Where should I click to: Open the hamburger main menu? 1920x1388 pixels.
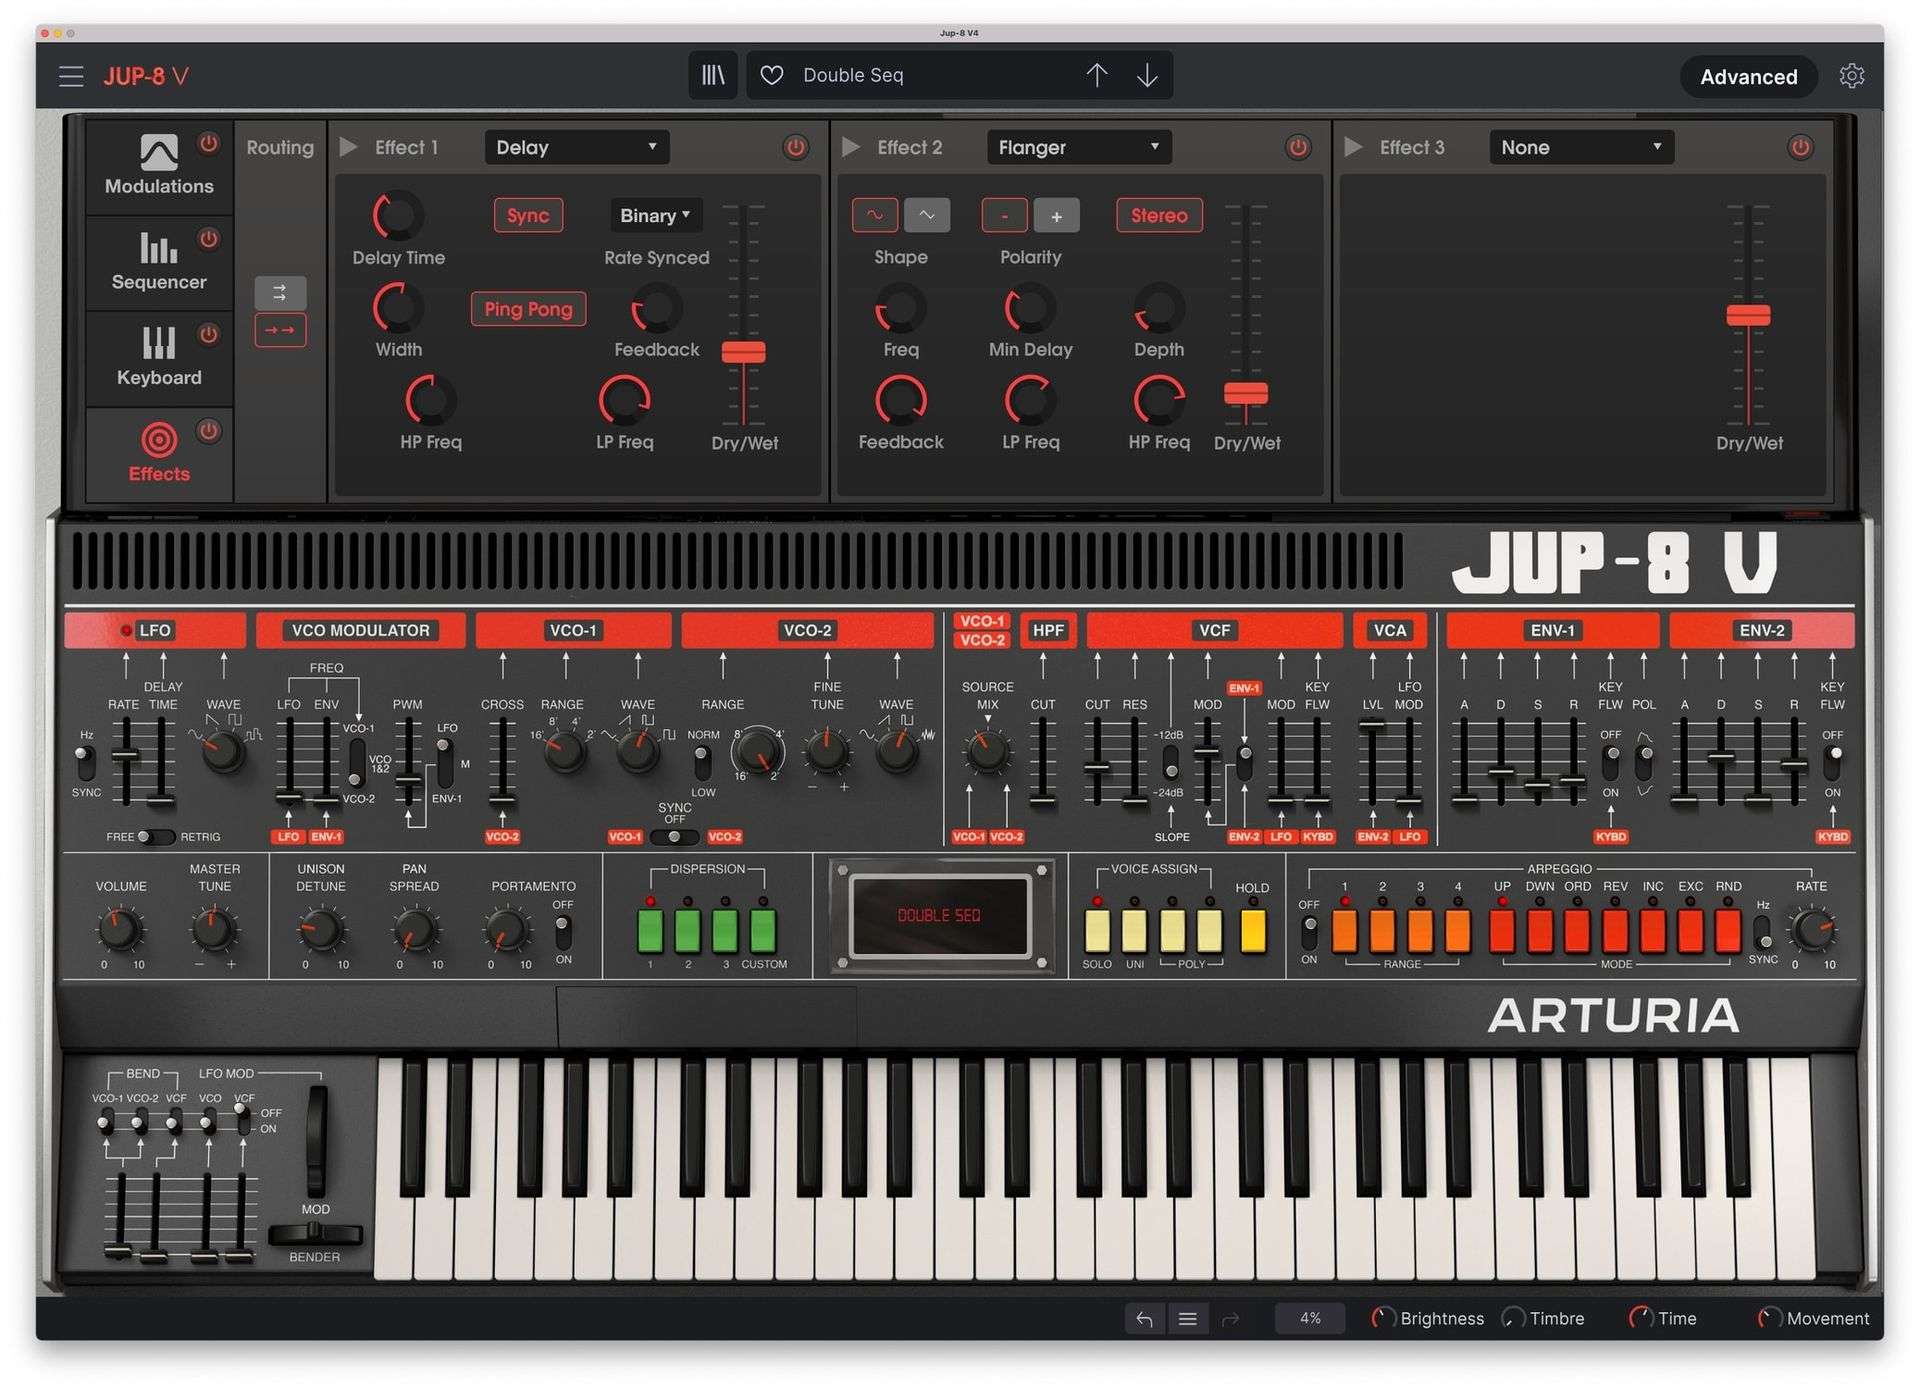pos(70,76)
